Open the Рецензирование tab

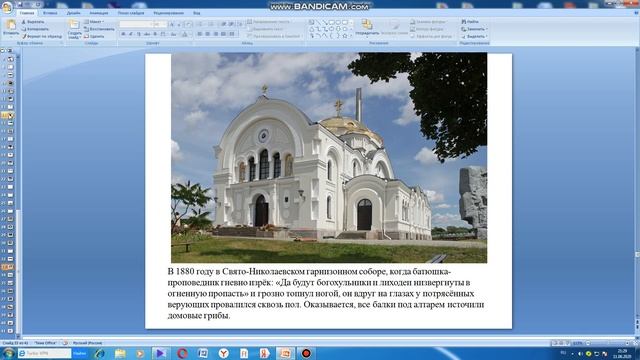[x=169, y=13]
